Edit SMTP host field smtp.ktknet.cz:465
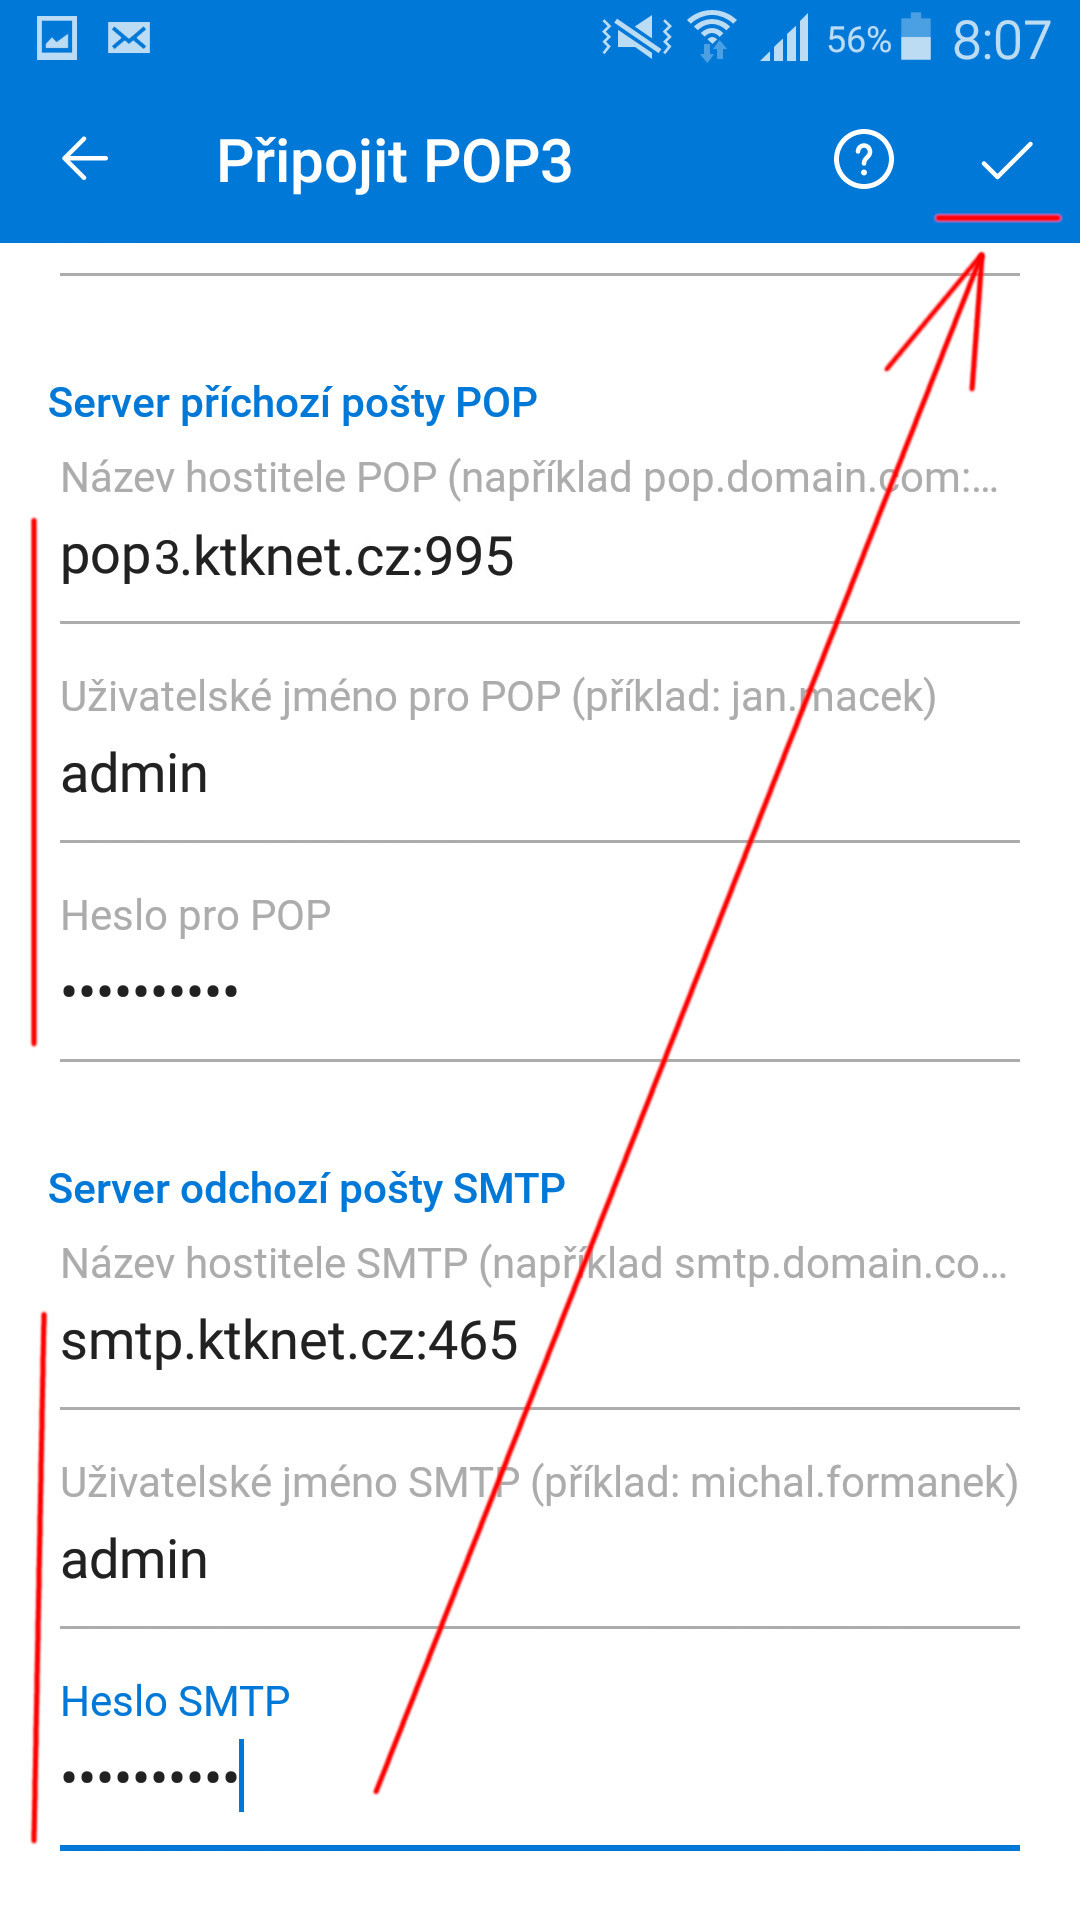This screenshot has height=1920, width=1080. [x=540, y=1341]
